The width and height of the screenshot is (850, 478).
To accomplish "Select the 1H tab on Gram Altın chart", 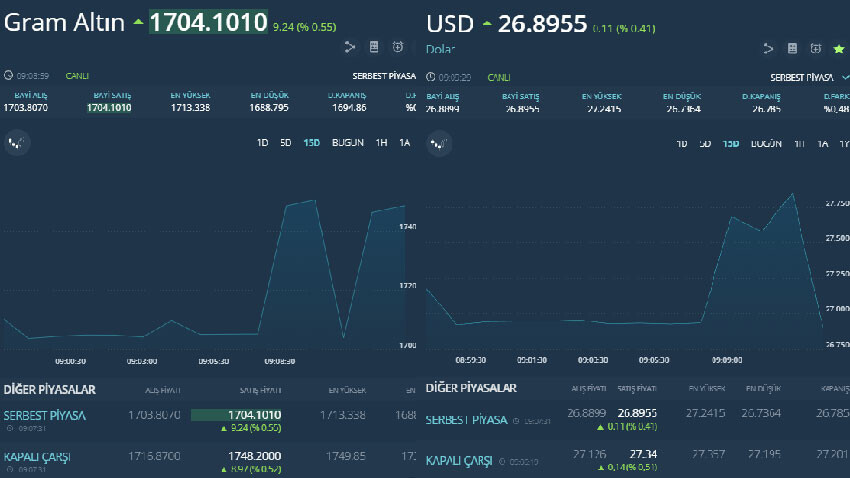I will point(381,143).
